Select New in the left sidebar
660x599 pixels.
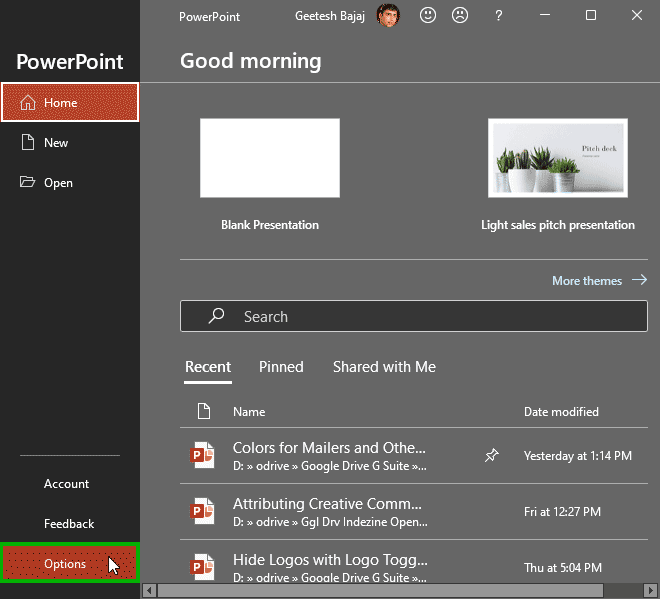56,143
